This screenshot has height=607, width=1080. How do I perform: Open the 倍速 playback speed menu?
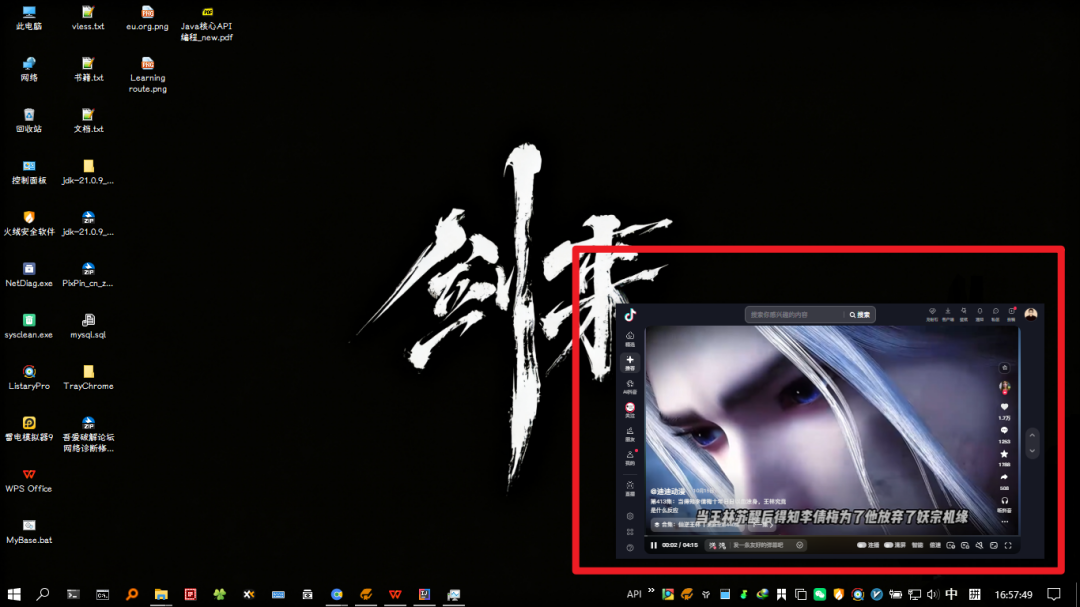click(935, 545)
